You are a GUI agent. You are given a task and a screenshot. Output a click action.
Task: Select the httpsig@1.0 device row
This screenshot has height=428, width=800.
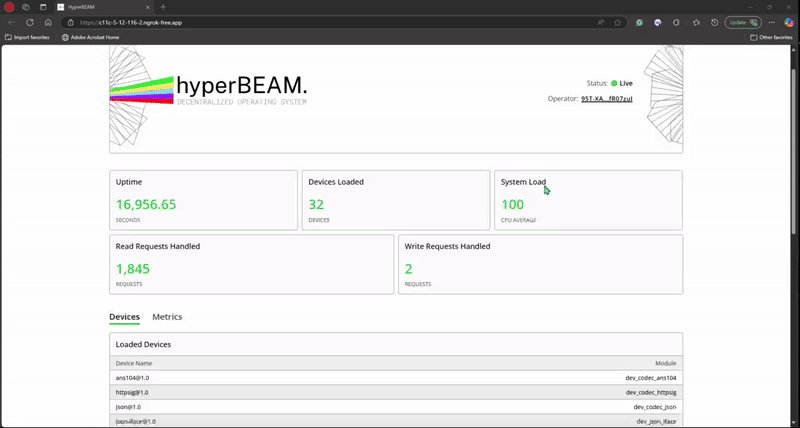coord(396,392)
